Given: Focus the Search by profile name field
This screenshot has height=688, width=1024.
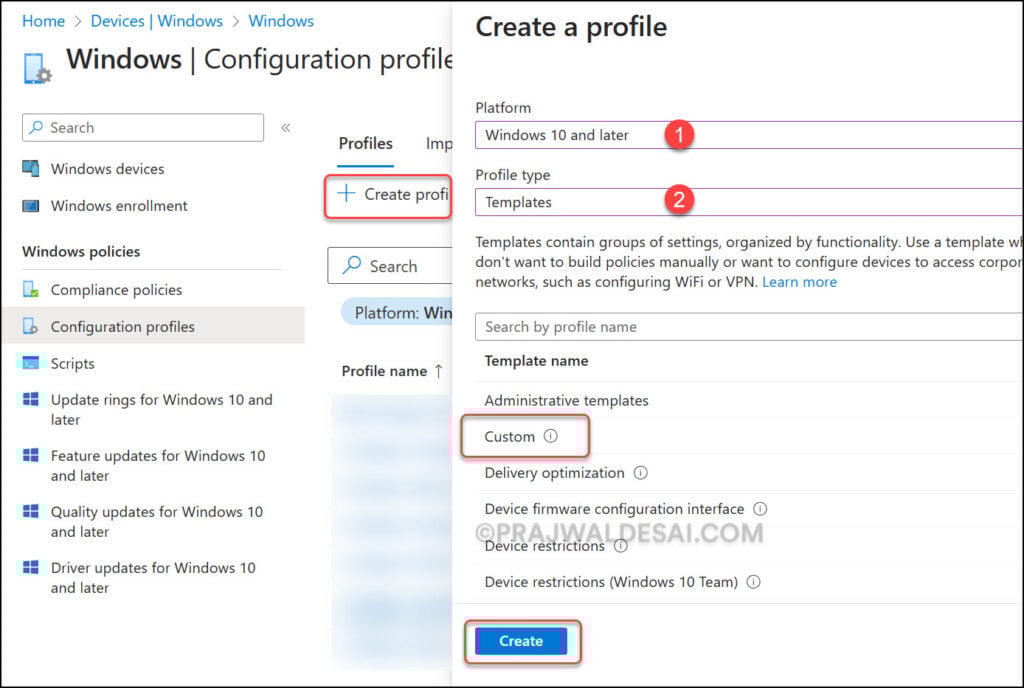Looking at the screenshot, I should click(748, 326).
